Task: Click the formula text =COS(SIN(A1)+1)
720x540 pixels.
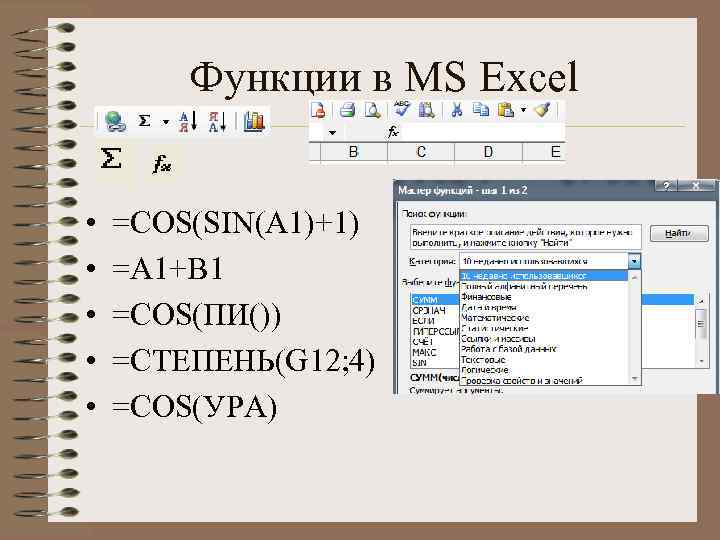Action: point(235,223)
